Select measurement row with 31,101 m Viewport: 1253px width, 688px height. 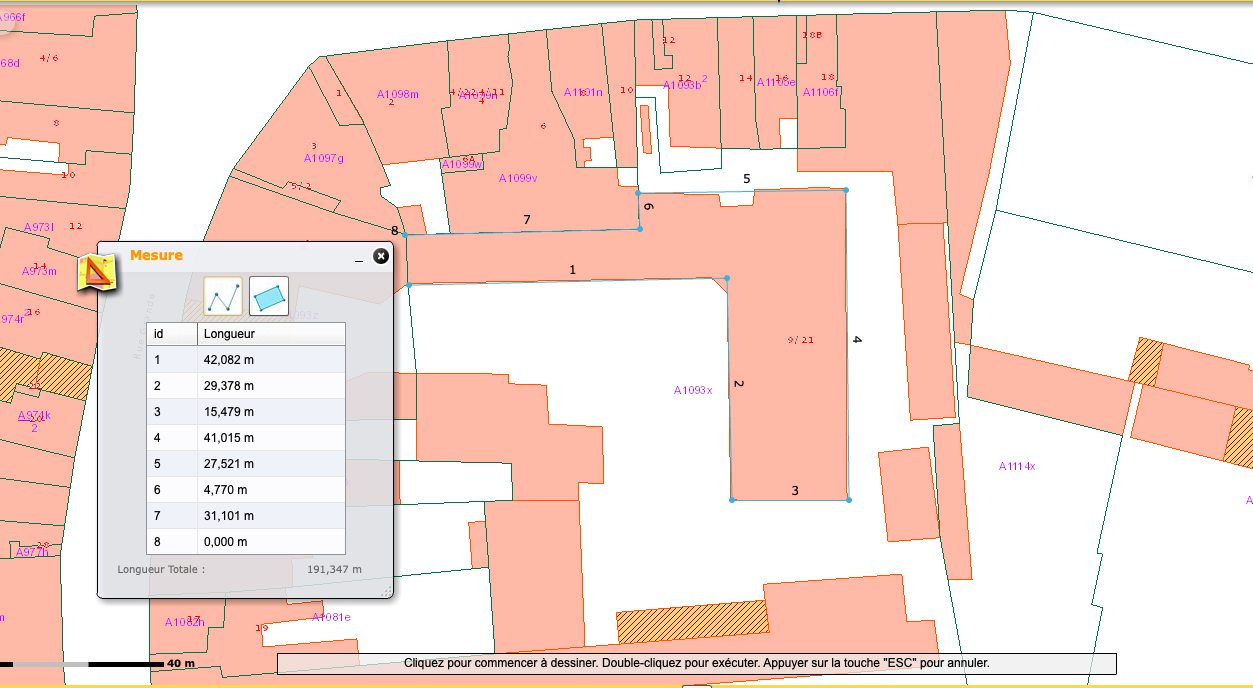245,516
